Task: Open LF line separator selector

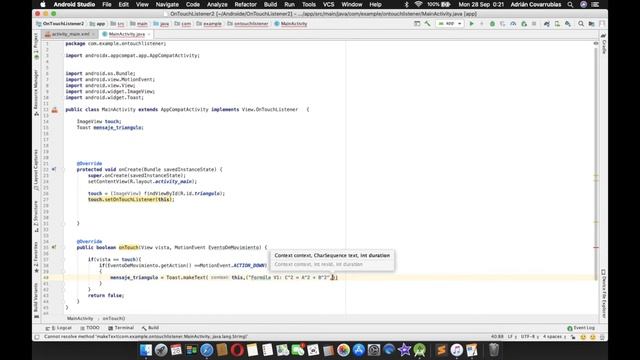Action: click(511, 337)
